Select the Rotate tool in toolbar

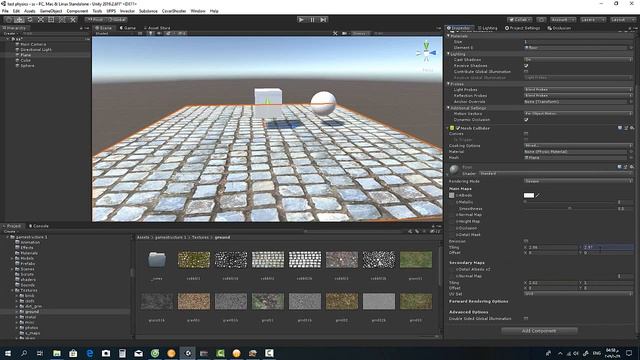(30, 20)
